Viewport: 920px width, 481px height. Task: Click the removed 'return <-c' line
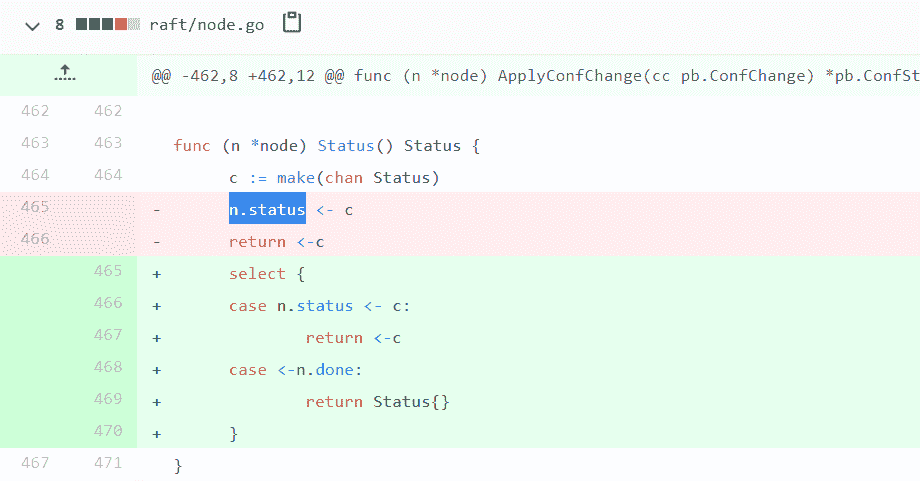276,242
